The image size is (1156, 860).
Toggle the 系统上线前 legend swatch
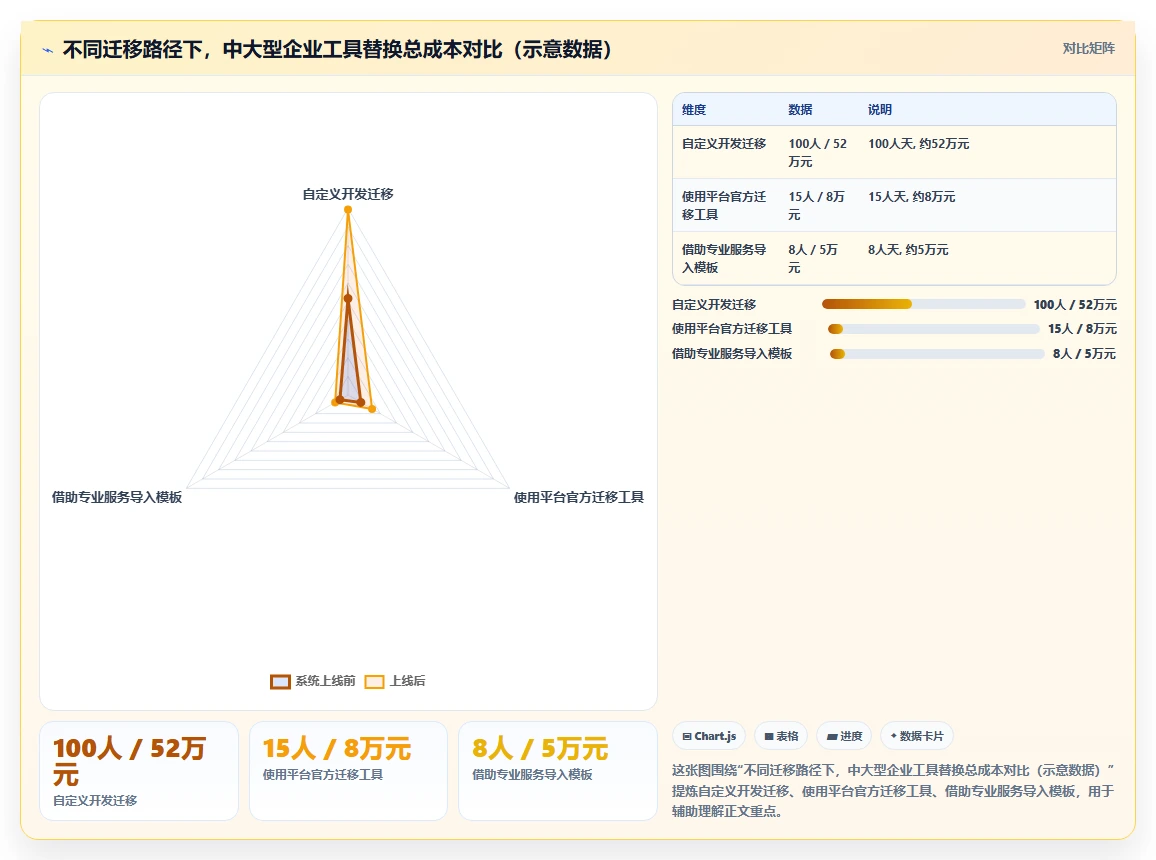(x=280, y=682)
